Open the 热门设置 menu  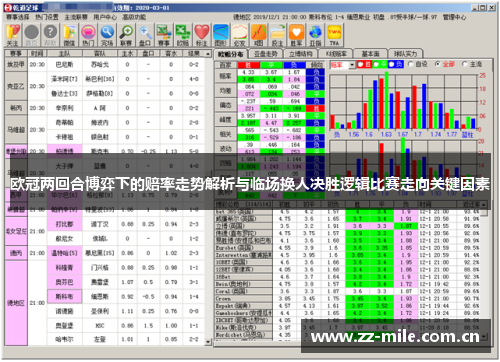(47, 17)
